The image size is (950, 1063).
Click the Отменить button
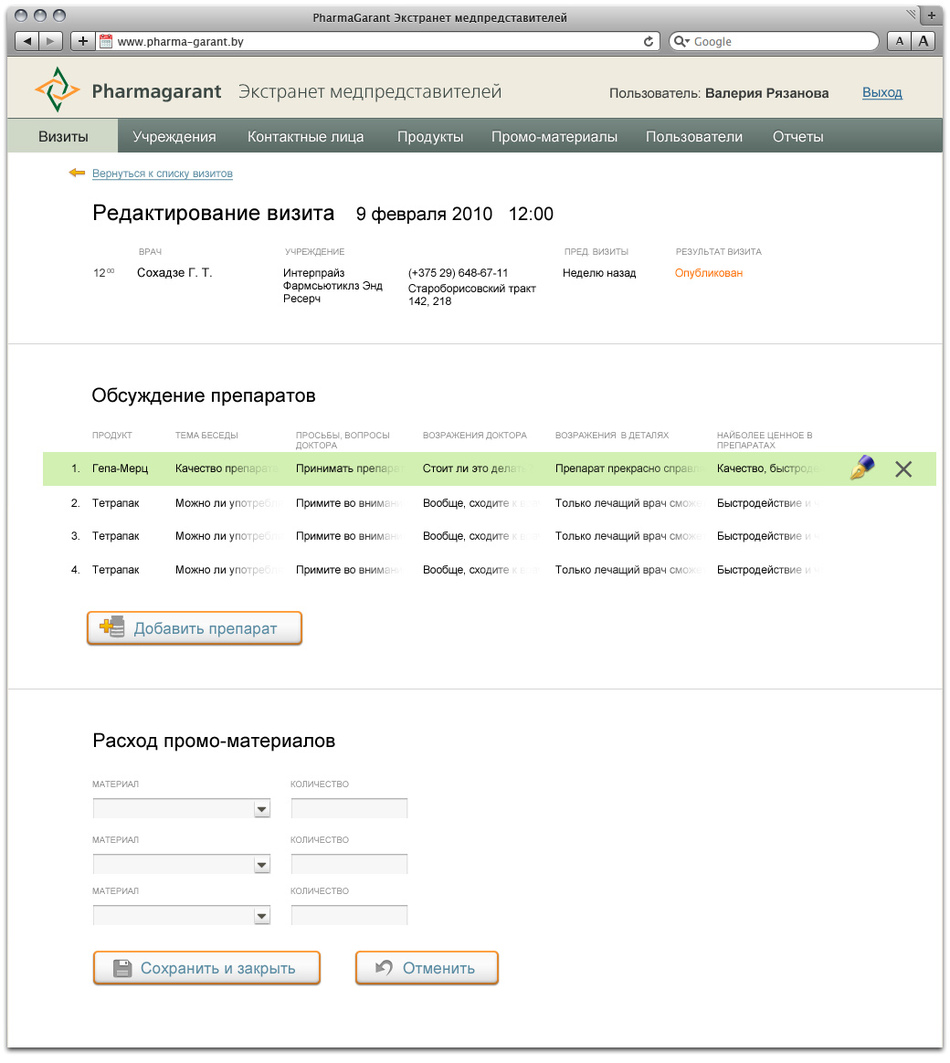click(x=426, y=968)
